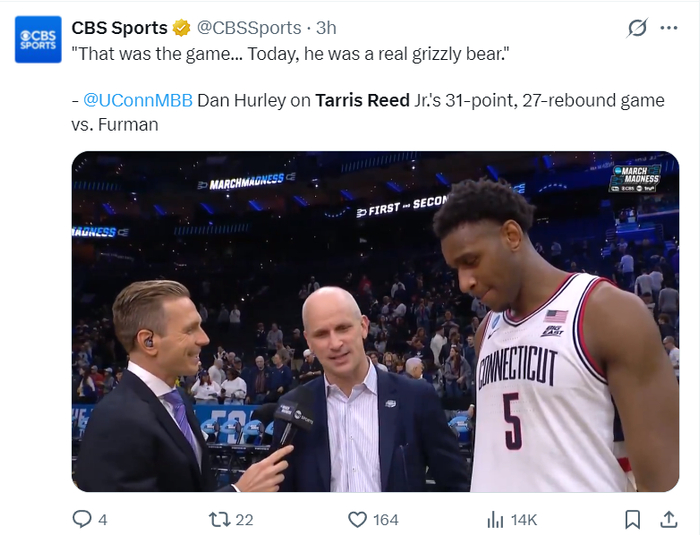Like the tweet with the heart icon
This screenshot has height=535, width=700.
click(357, 519)
